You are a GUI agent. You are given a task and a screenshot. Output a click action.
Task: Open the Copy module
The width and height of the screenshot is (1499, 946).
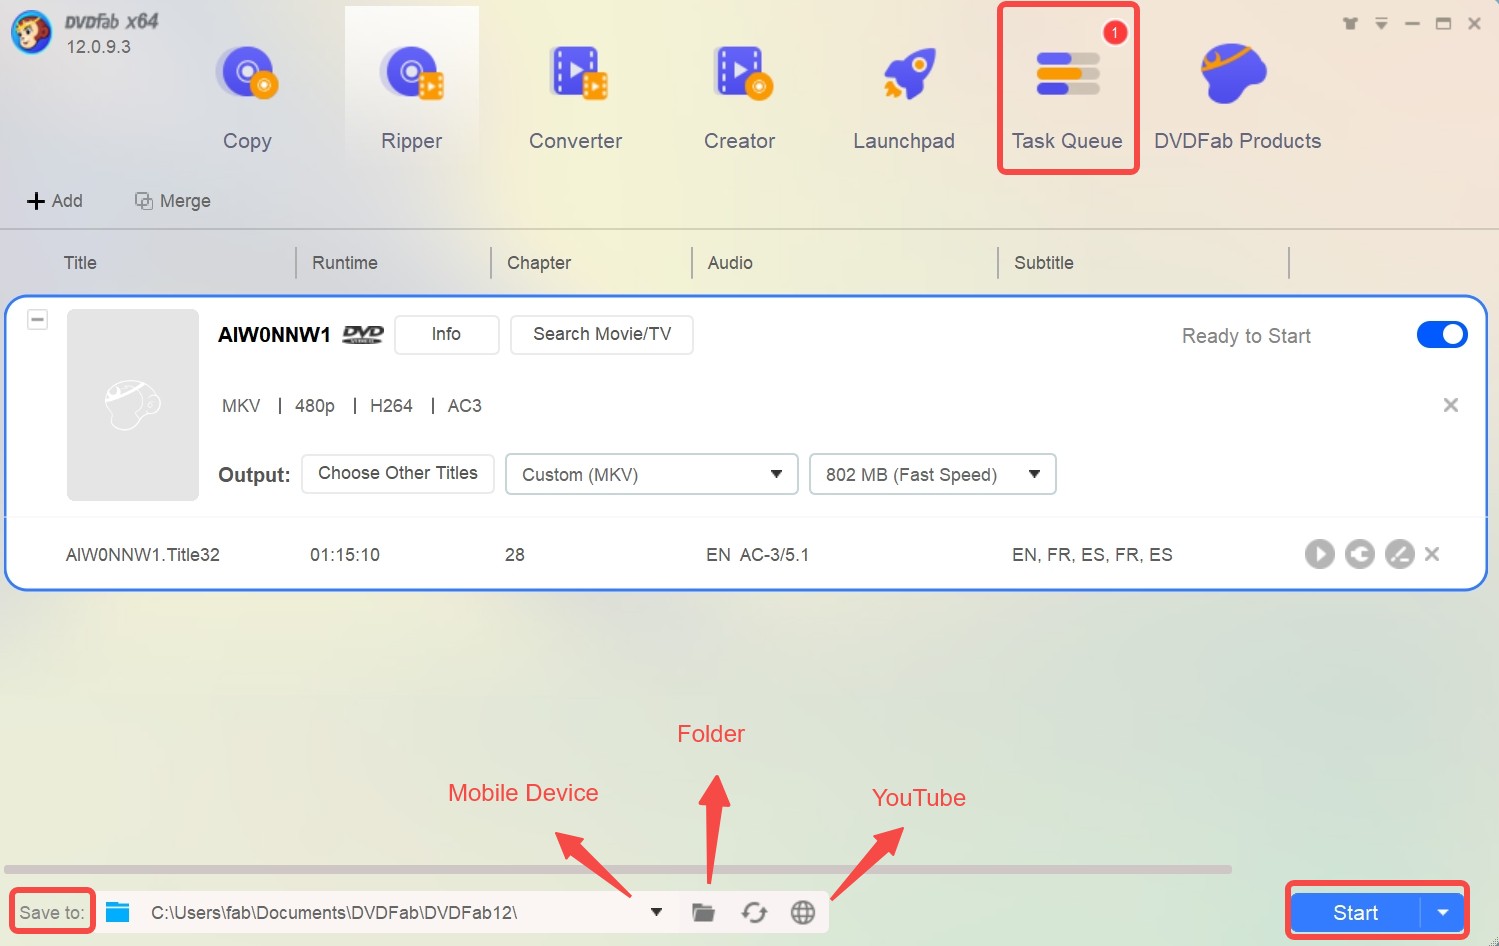pyautogui.click(x=247, y=97)
